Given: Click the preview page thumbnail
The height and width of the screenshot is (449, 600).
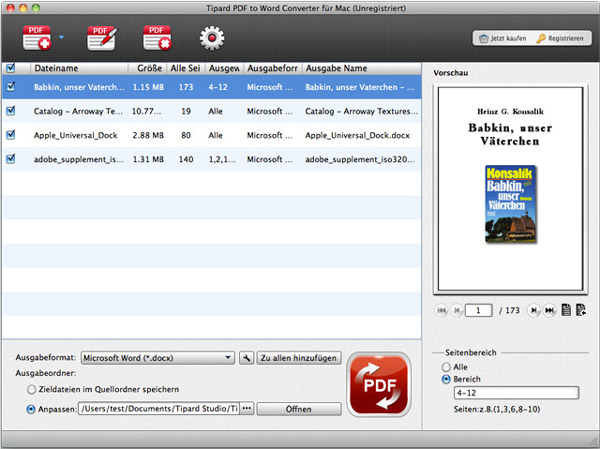Looking at the screenshot, I should tap(510, 189).
